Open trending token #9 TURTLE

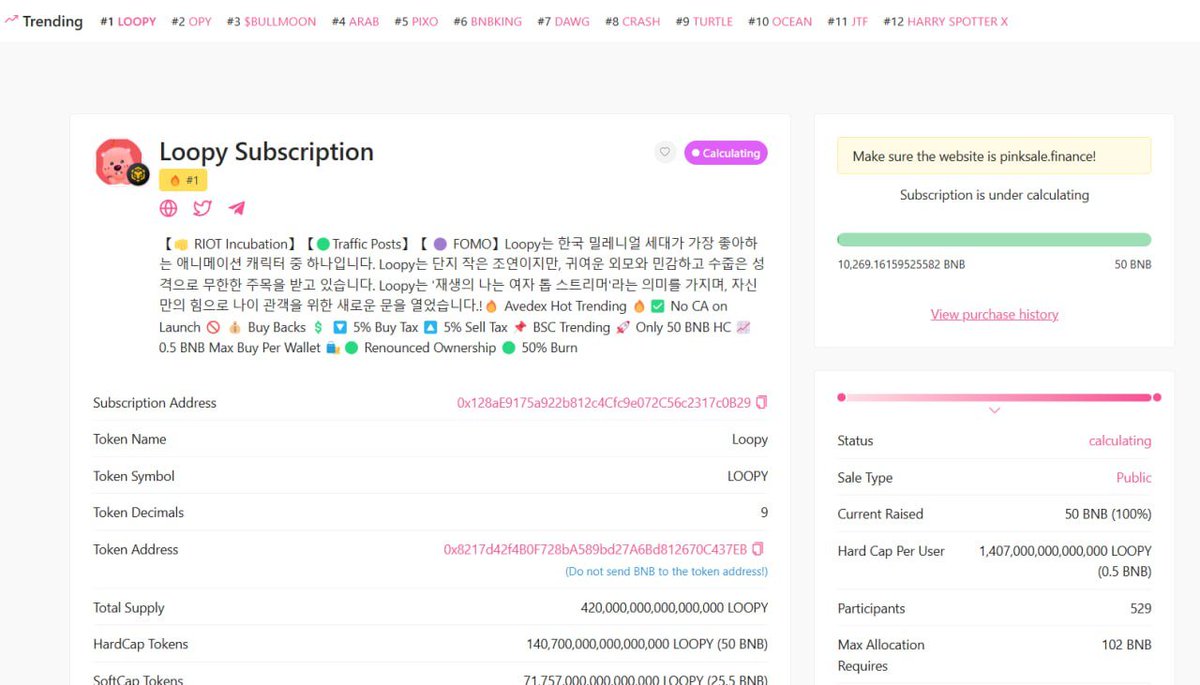pos(704,21)
